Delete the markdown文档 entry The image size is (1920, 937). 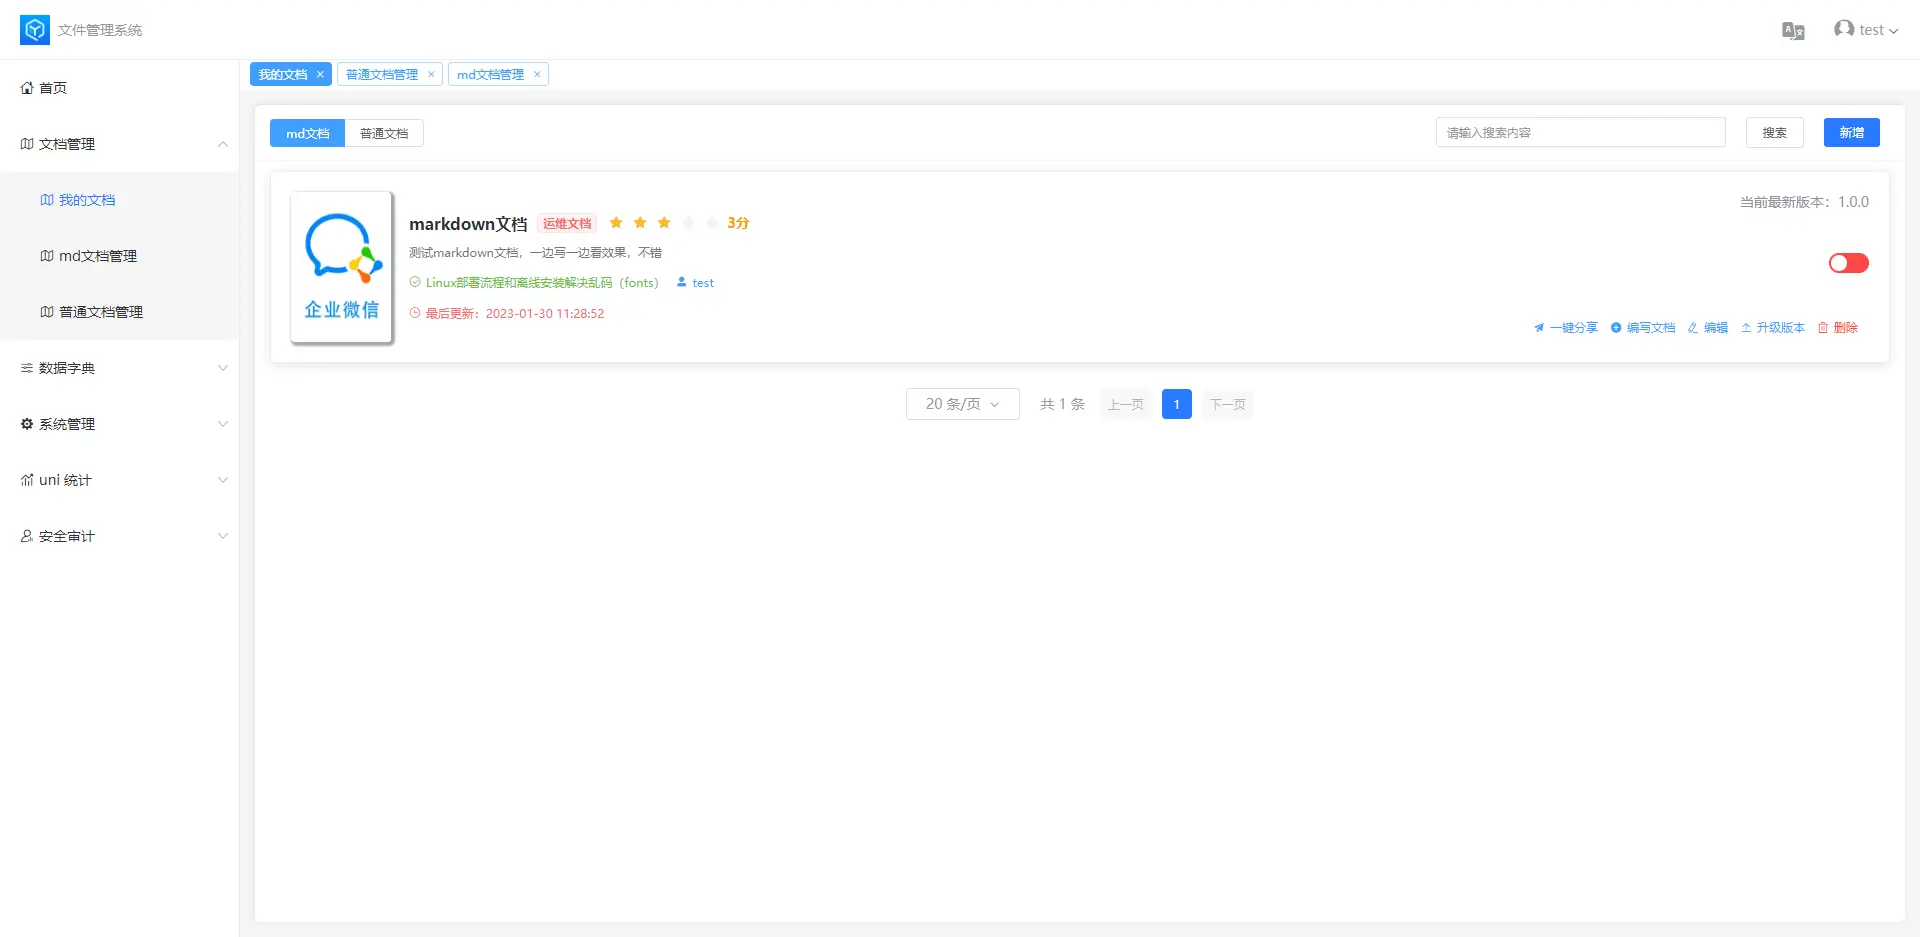(1838, 328)
